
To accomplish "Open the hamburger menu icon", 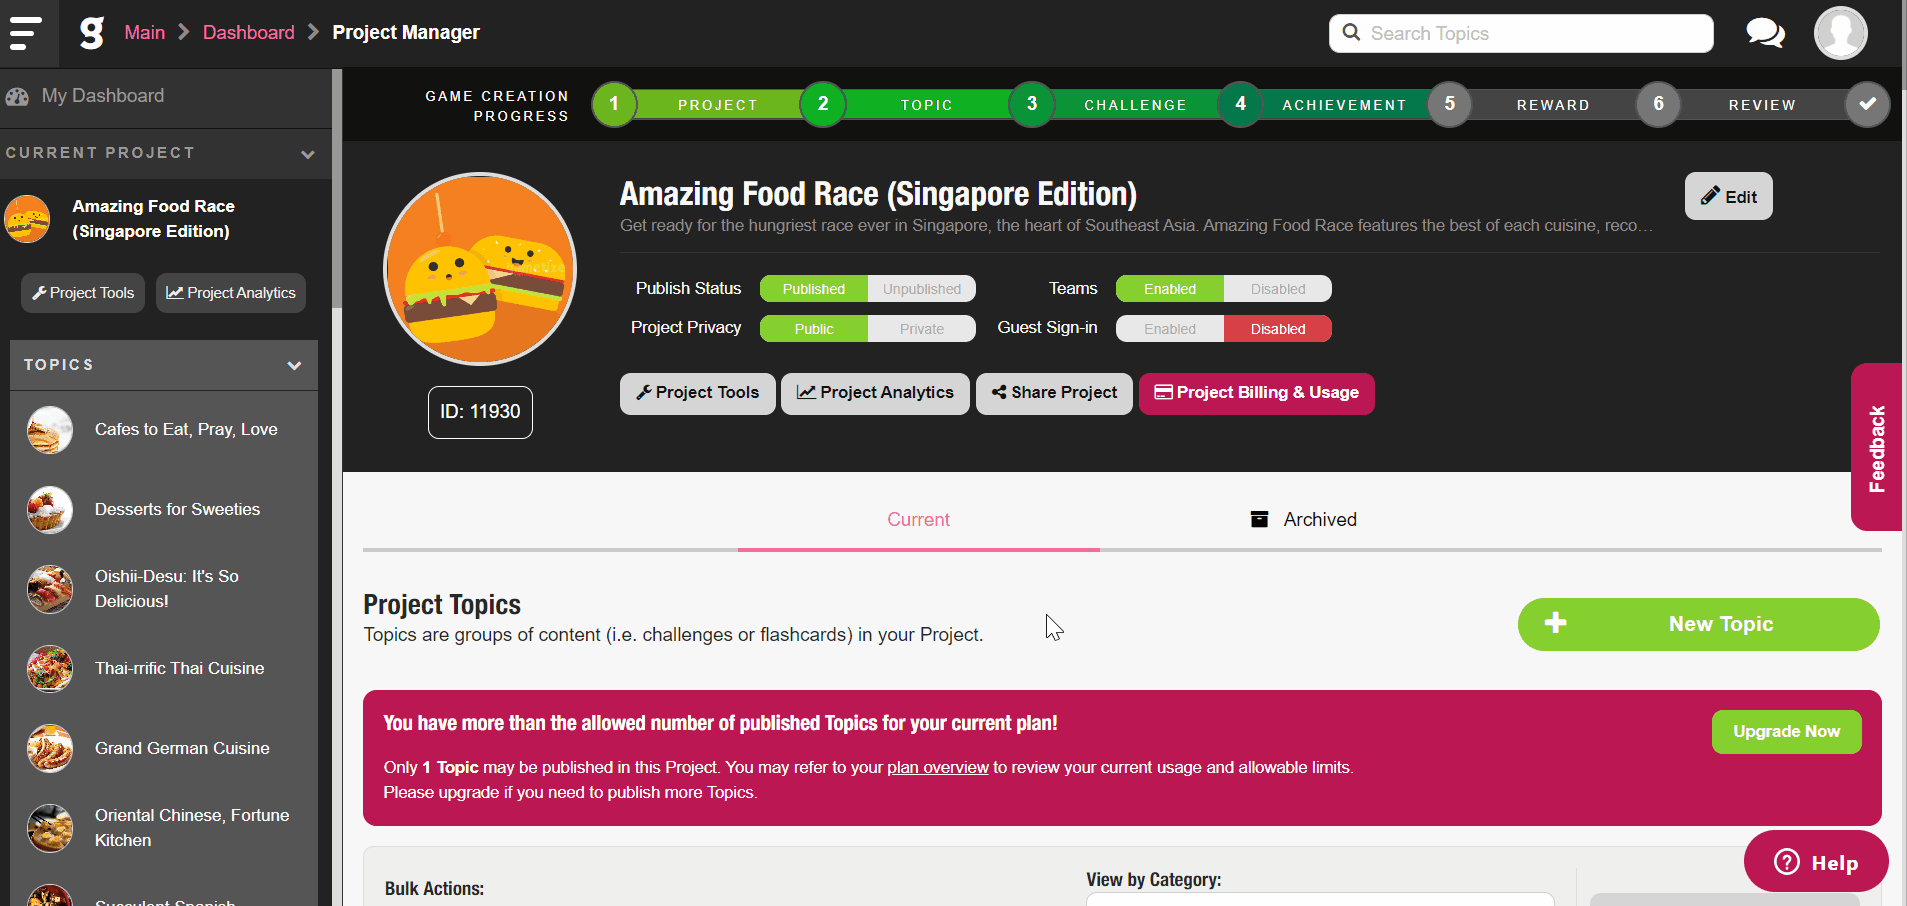I will tap(26, 33).
